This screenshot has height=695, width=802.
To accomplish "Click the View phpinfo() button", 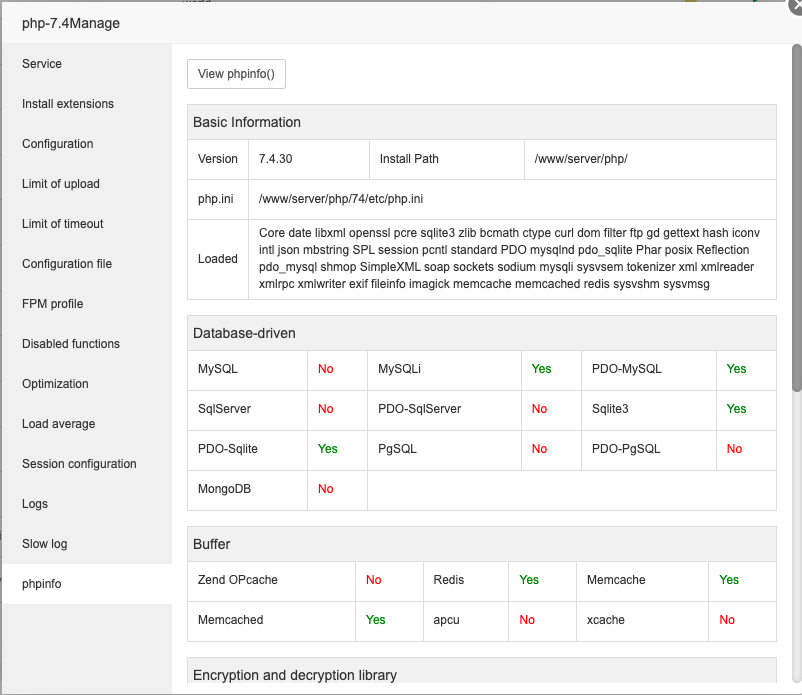I will pyautogui.click(x=237, y=74).
